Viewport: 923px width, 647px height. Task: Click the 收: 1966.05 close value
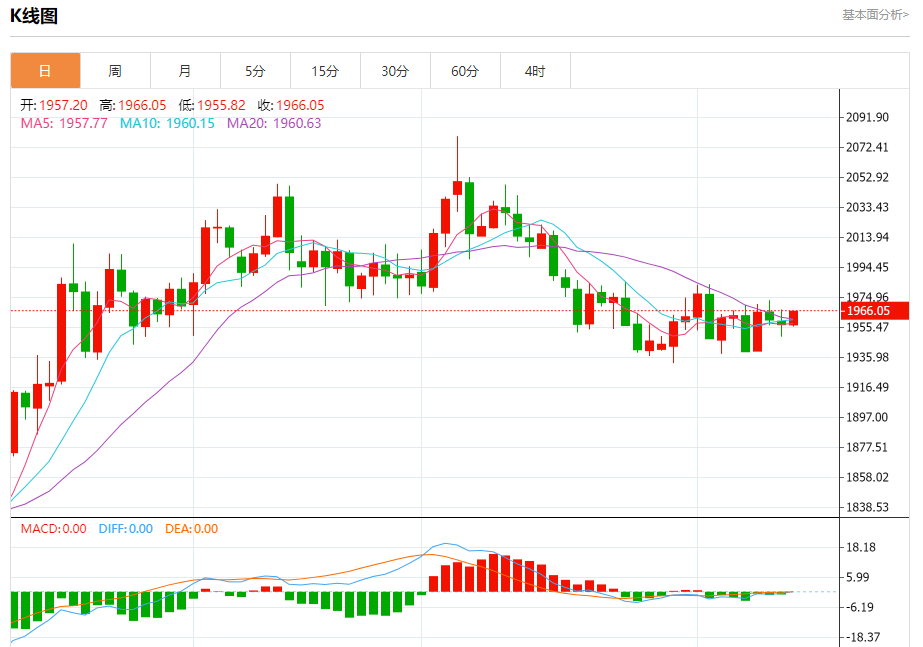291,105
